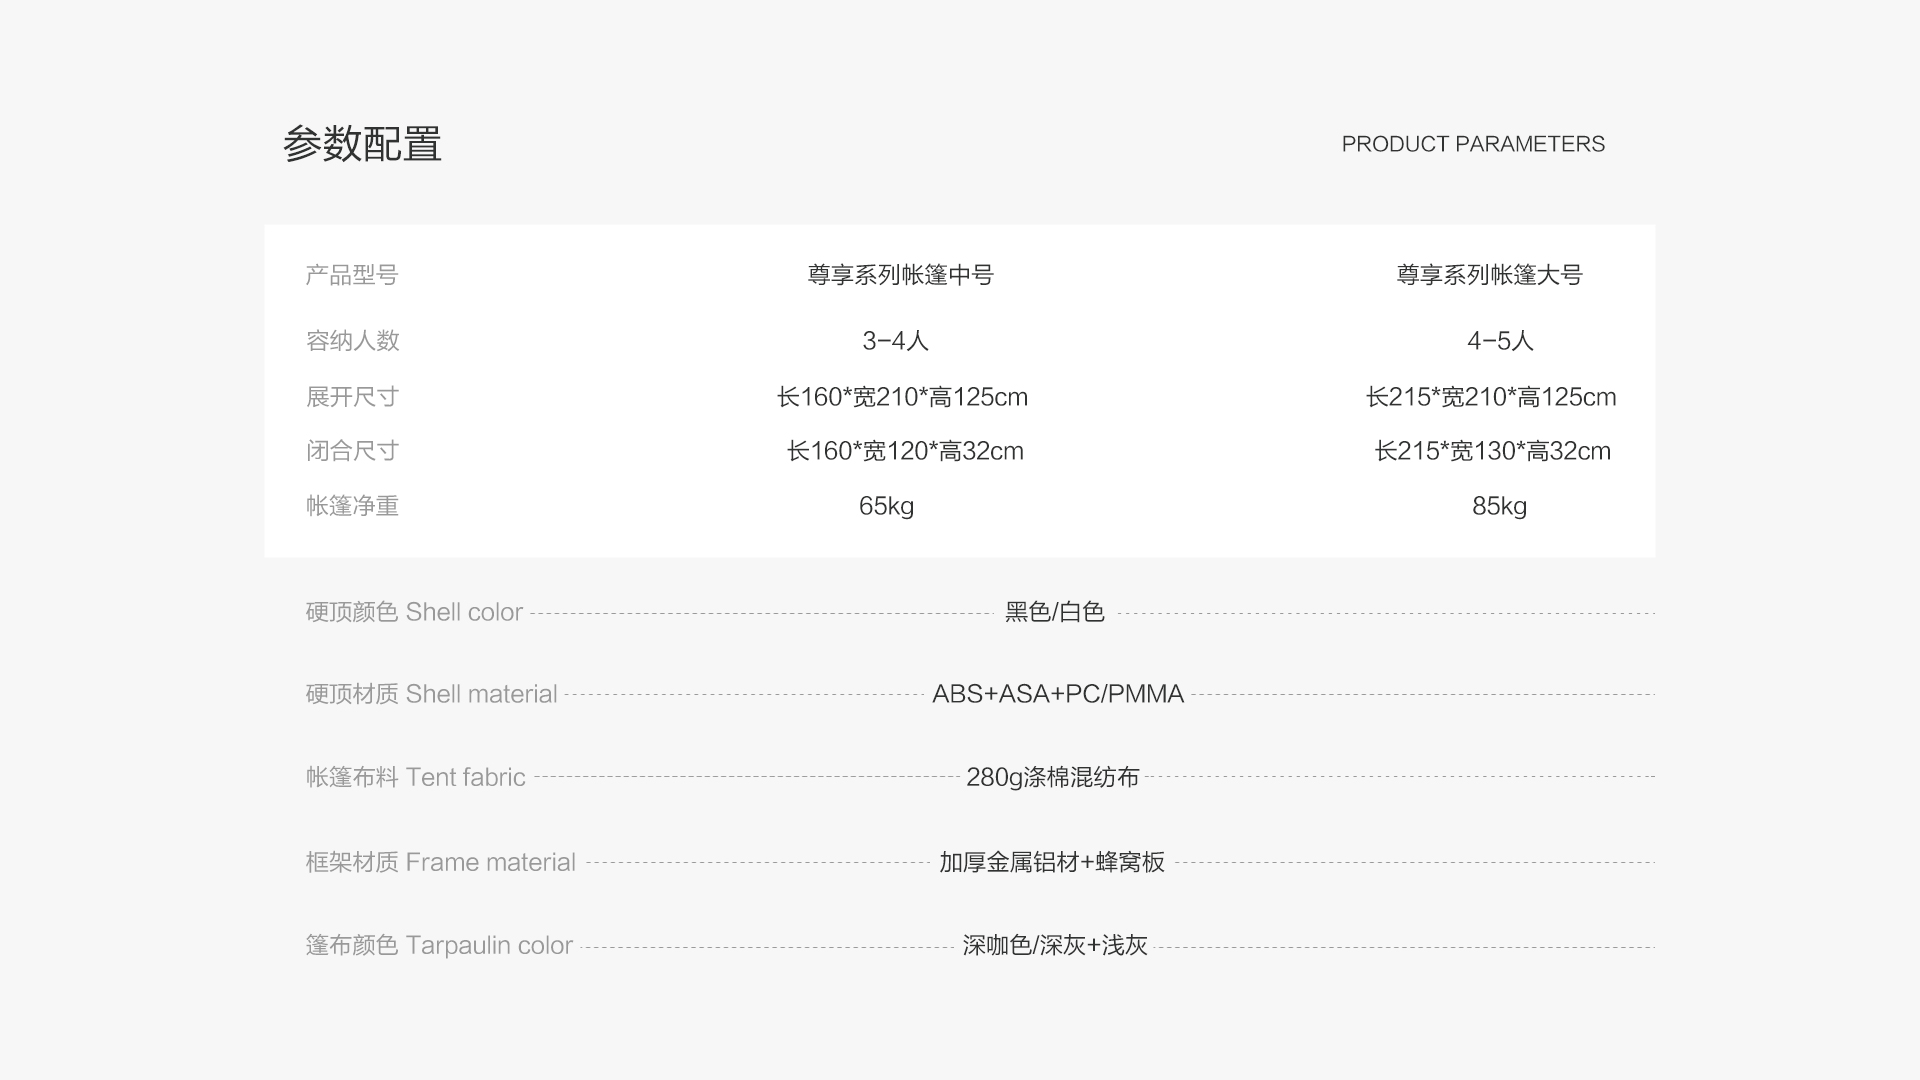This screenshot has width=1920, height=1080.
Task: Click the 85kg weight value
Action: point(1499,506)
